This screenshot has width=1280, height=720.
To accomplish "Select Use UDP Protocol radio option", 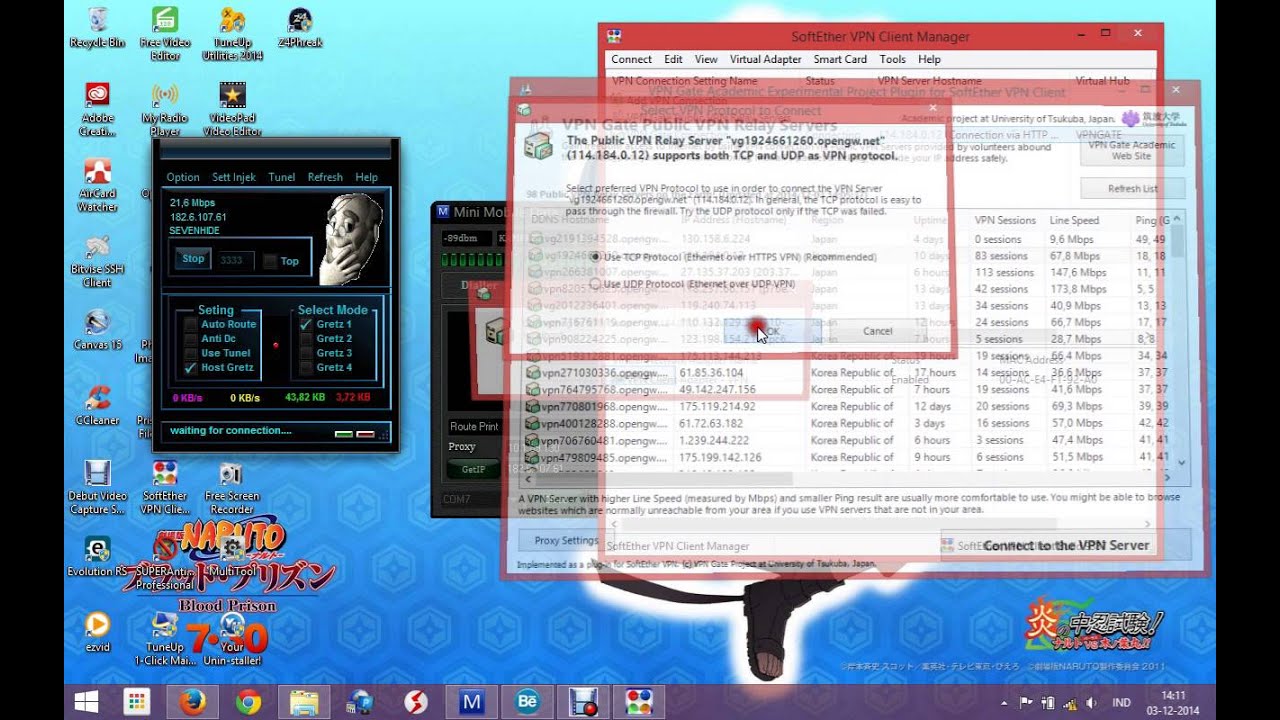I will 596,285.
